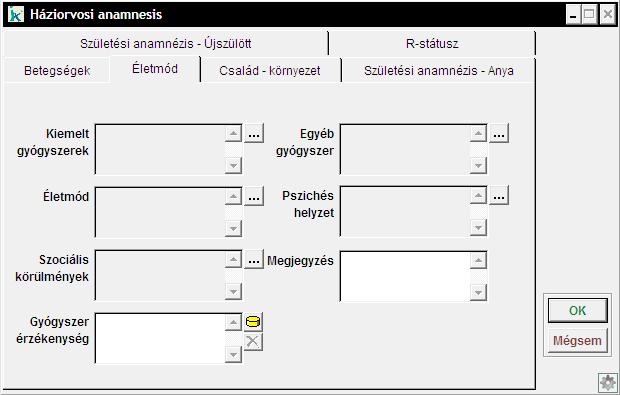Open the Család - környezet tab

coord(270,71)
